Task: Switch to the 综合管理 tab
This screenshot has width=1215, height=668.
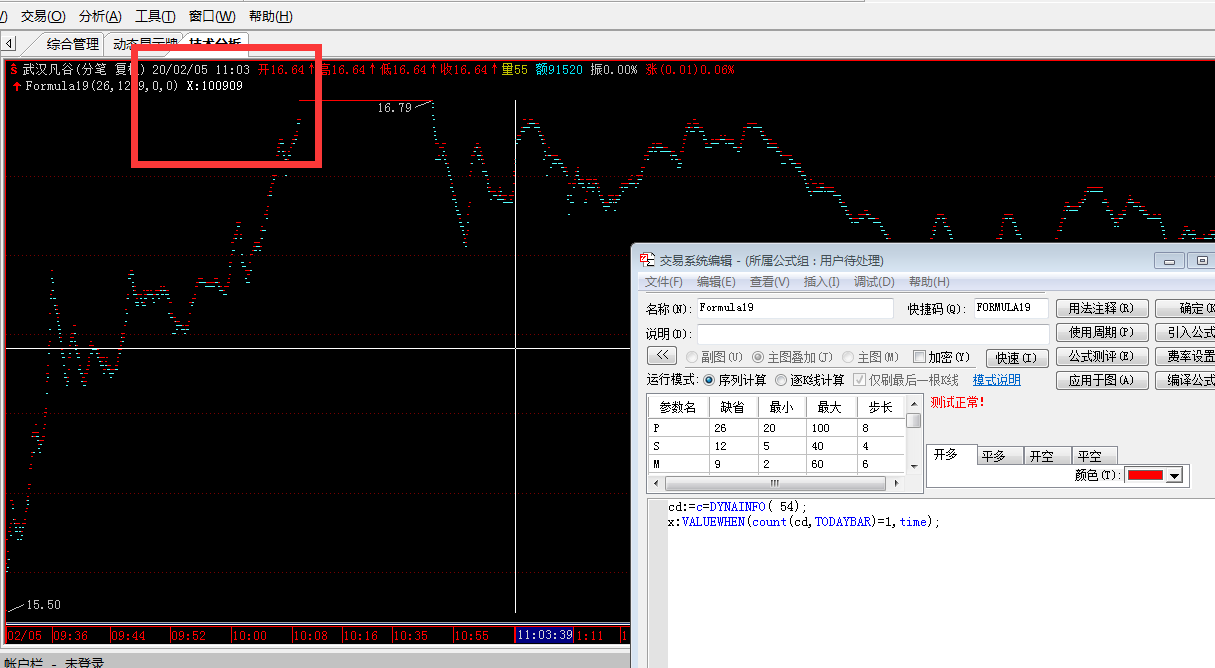Action: 72,44
